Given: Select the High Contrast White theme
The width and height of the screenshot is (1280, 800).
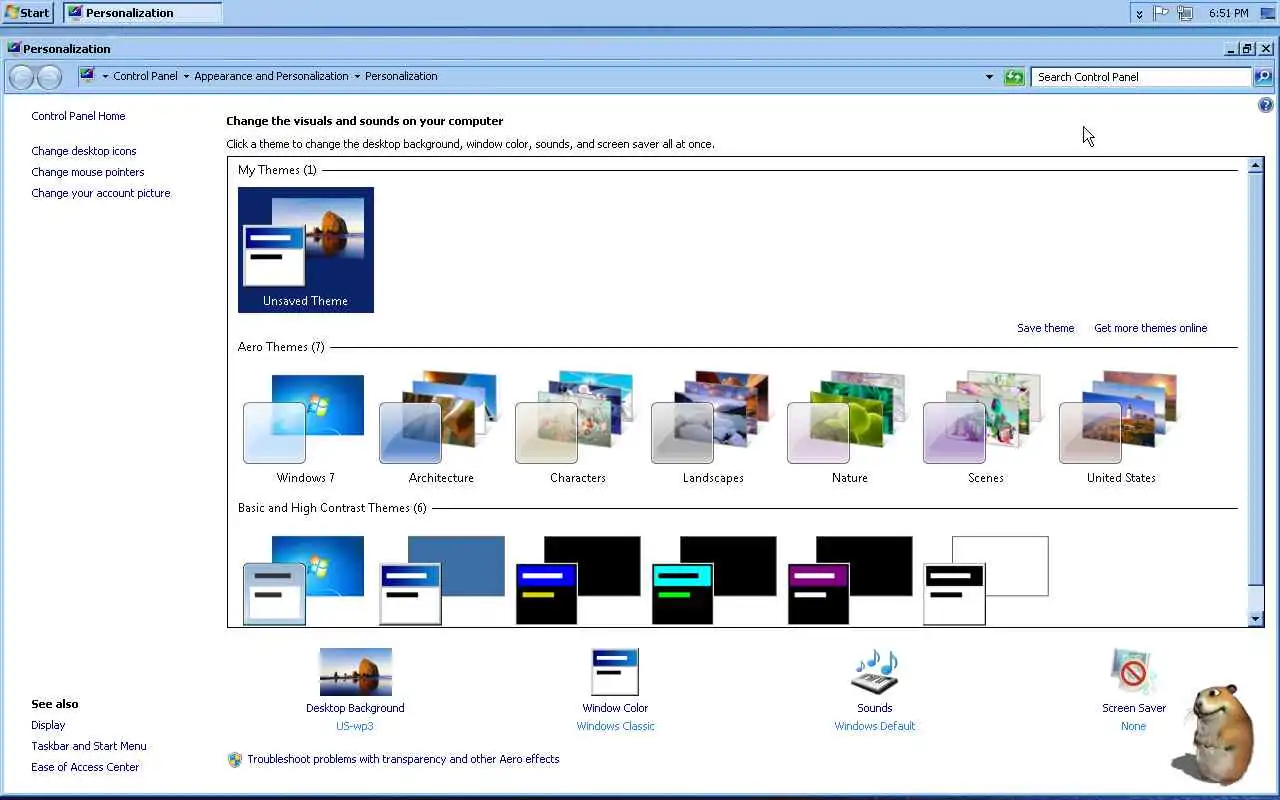Looking at the screenshot, I should pyautogui.click(x=986, y=581).
